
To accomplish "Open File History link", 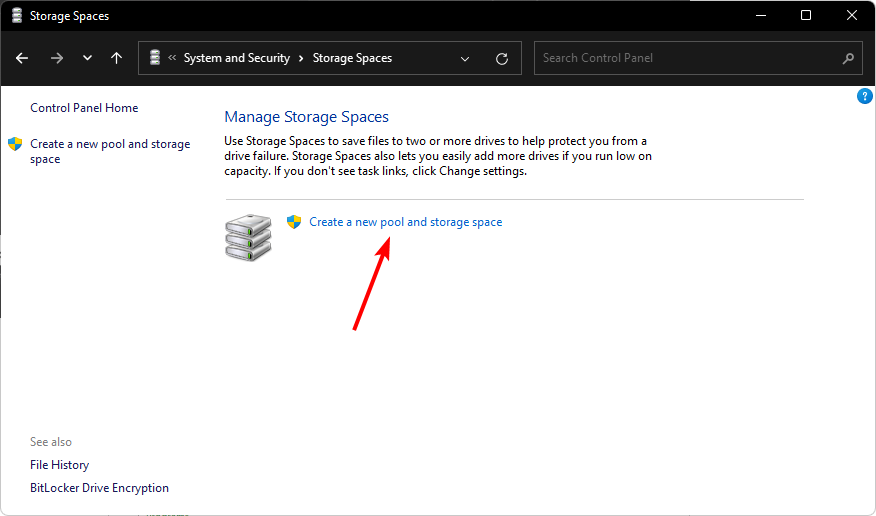I will 59,465.
